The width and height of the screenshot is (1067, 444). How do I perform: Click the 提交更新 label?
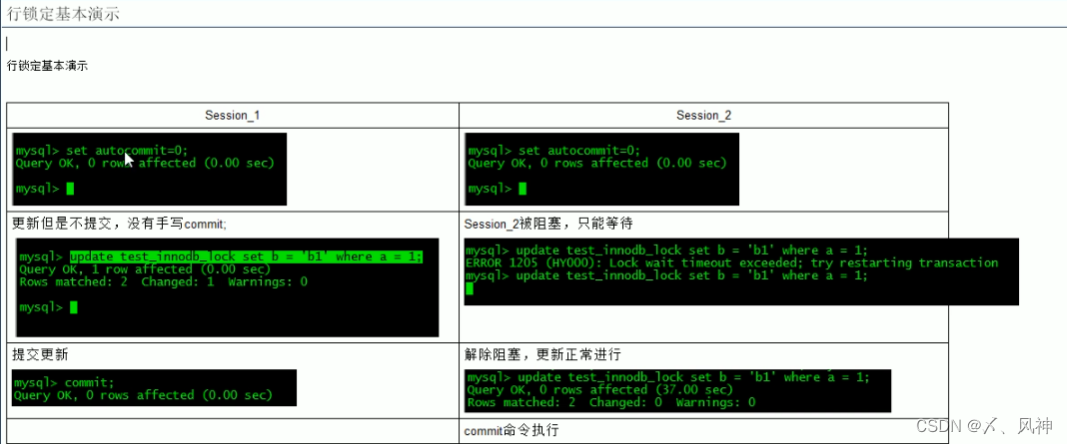40,355
